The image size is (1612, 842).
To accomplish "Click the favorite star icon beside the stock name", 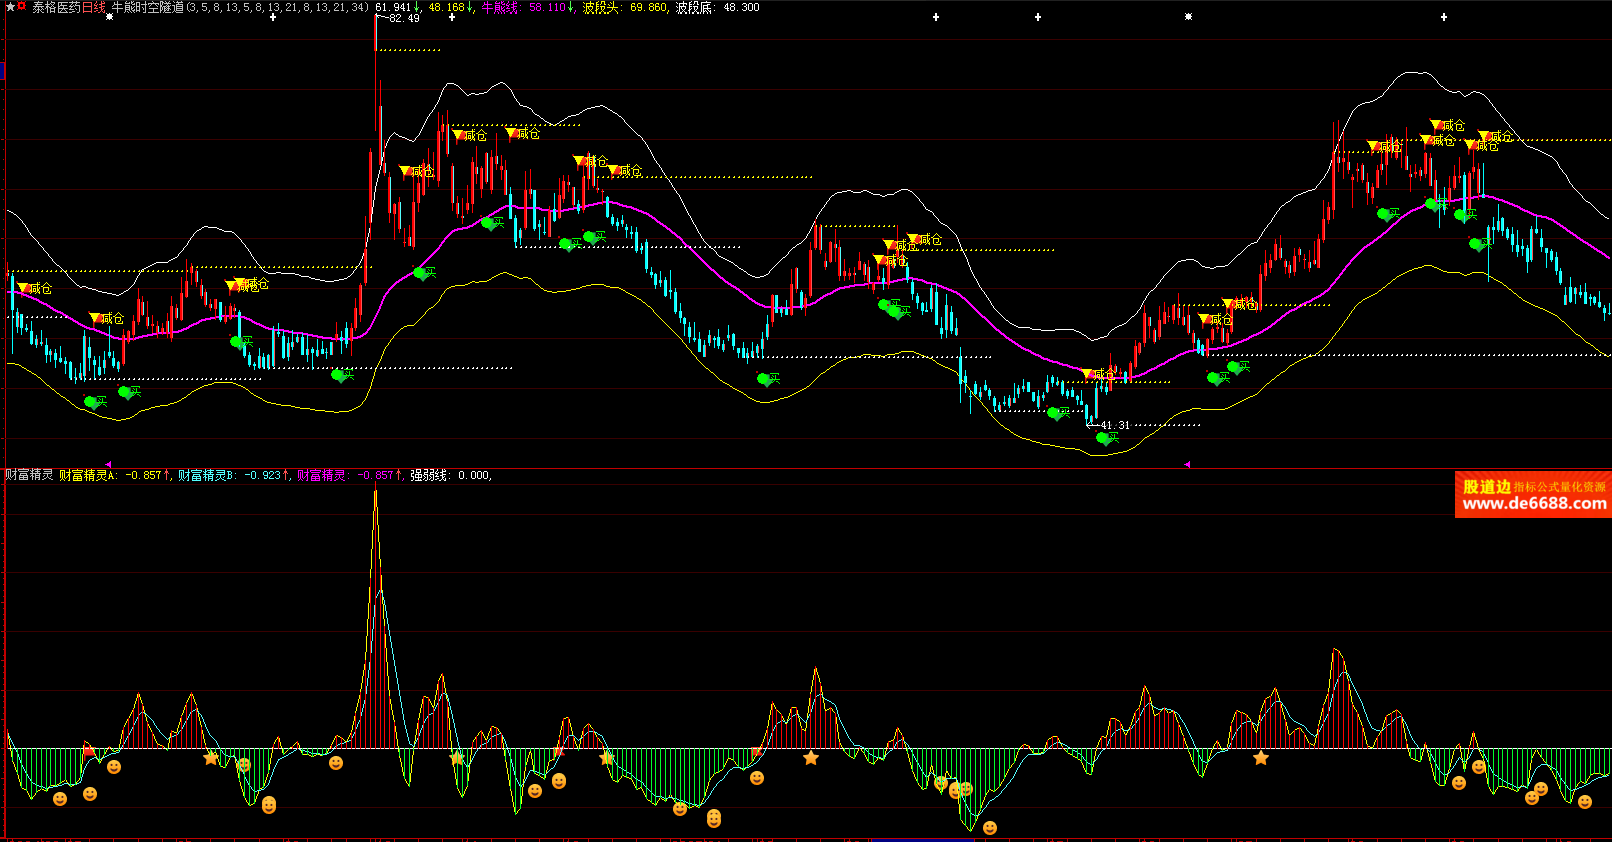I will [x=10, y=7].
